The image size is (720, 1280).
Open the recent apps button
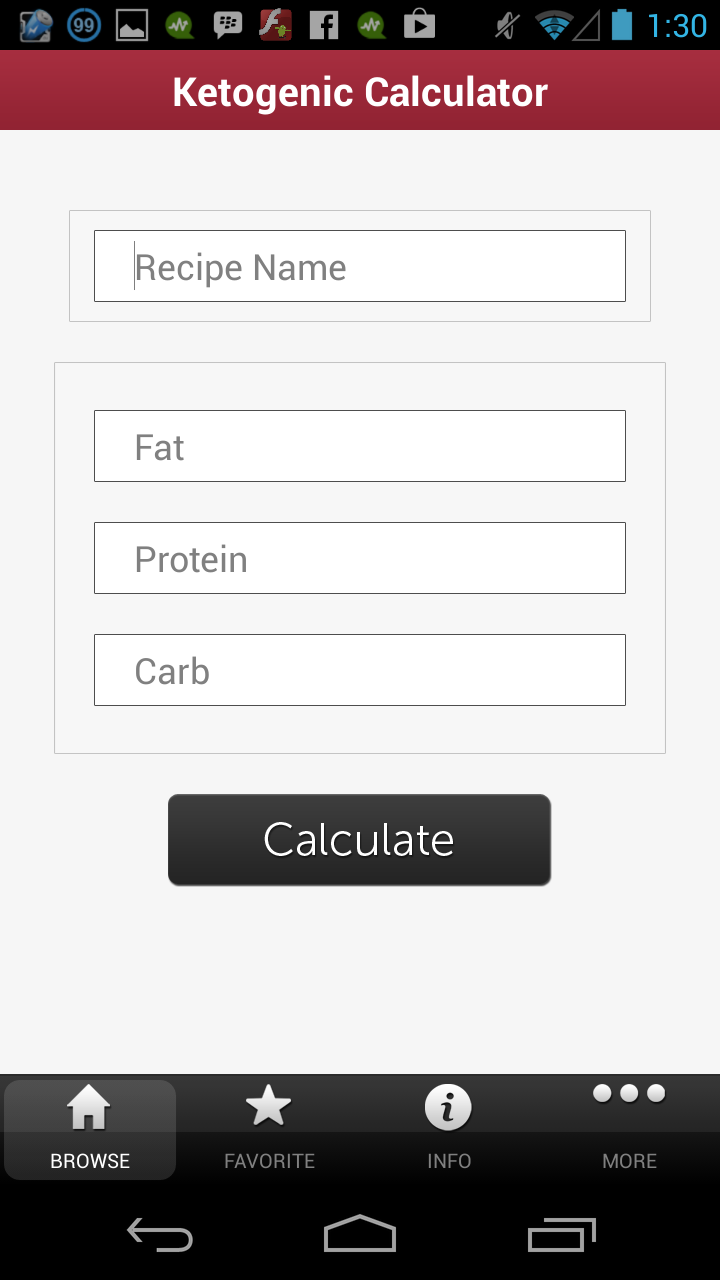[x=561, y=1235]
